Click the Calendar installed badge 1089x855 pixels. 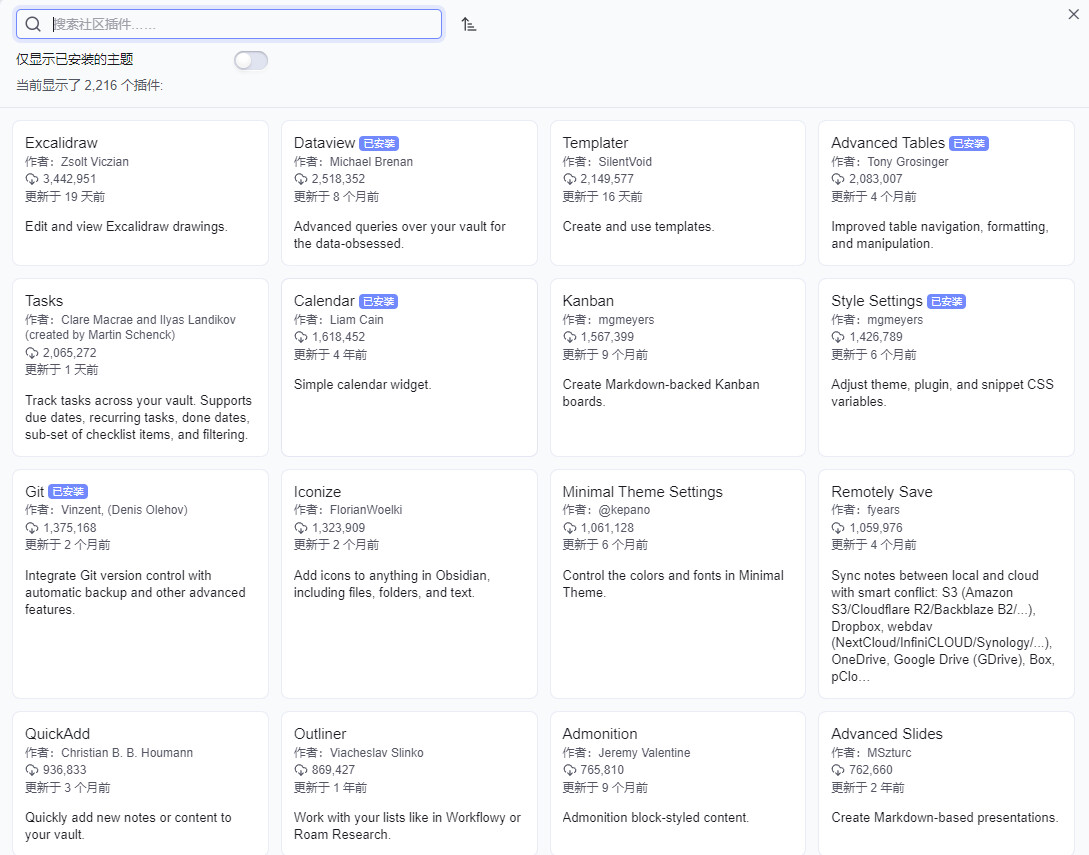click(378, 302)
